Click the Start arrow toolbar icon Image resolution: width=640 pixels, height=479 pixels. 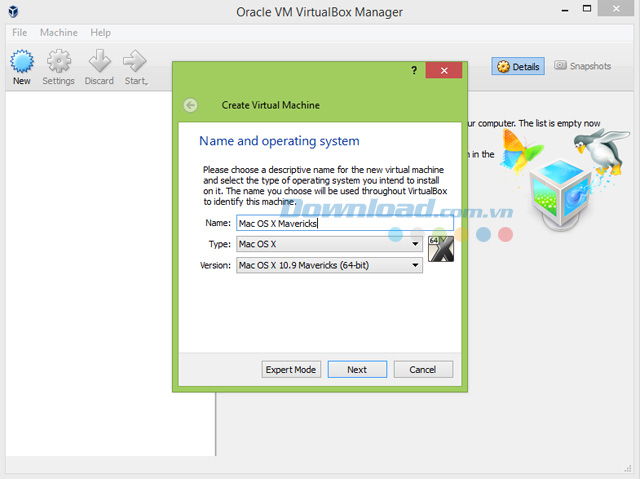pyautogui.click(x=136, y=67)
